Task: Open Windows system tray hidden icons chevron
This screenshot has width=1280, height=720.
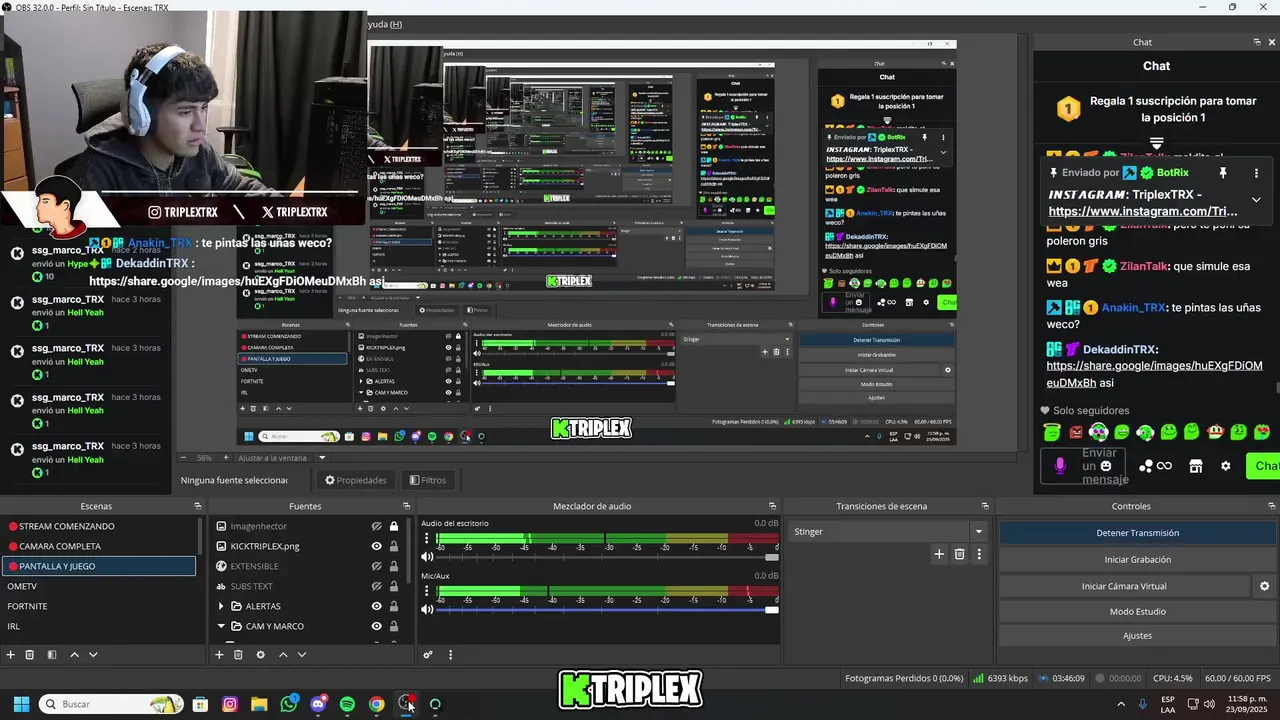Action: pyautogui.click(x=1121, y=704)
